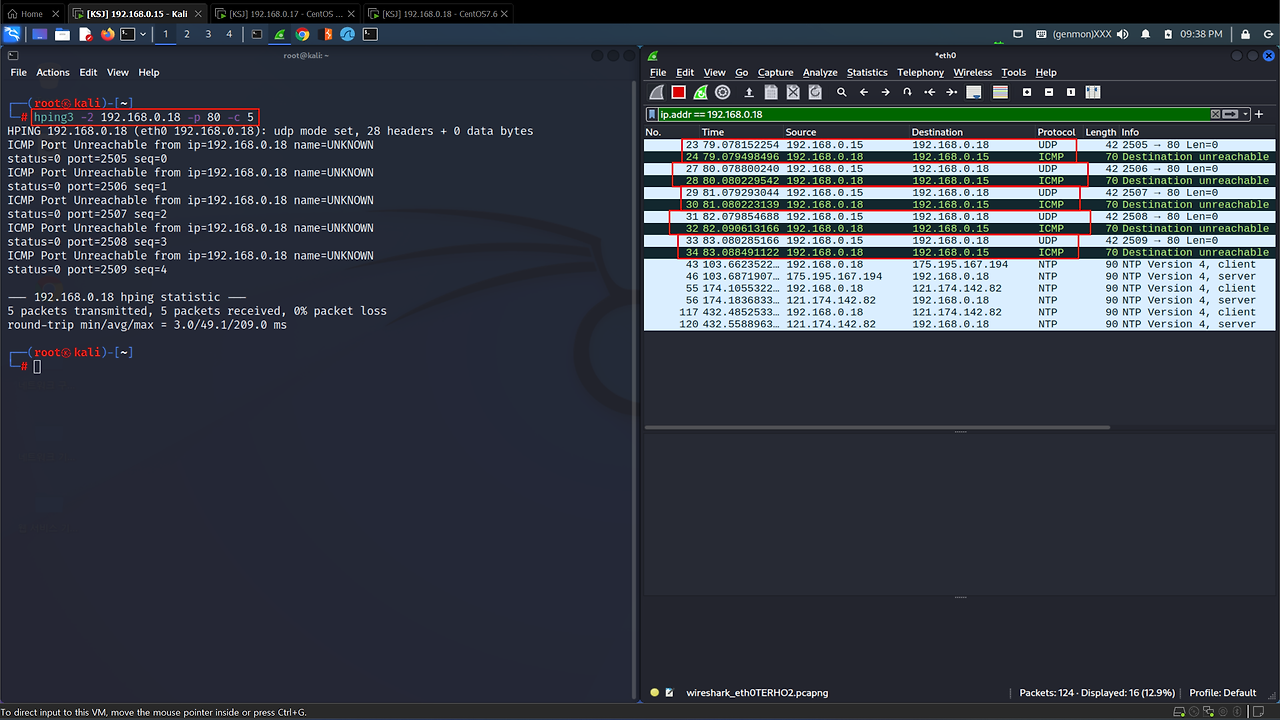Image resolution: width=1280 pixels, height=720 pixels.
Task: Open the Firefox browser from the panel
Action: [x=107, y=34]
